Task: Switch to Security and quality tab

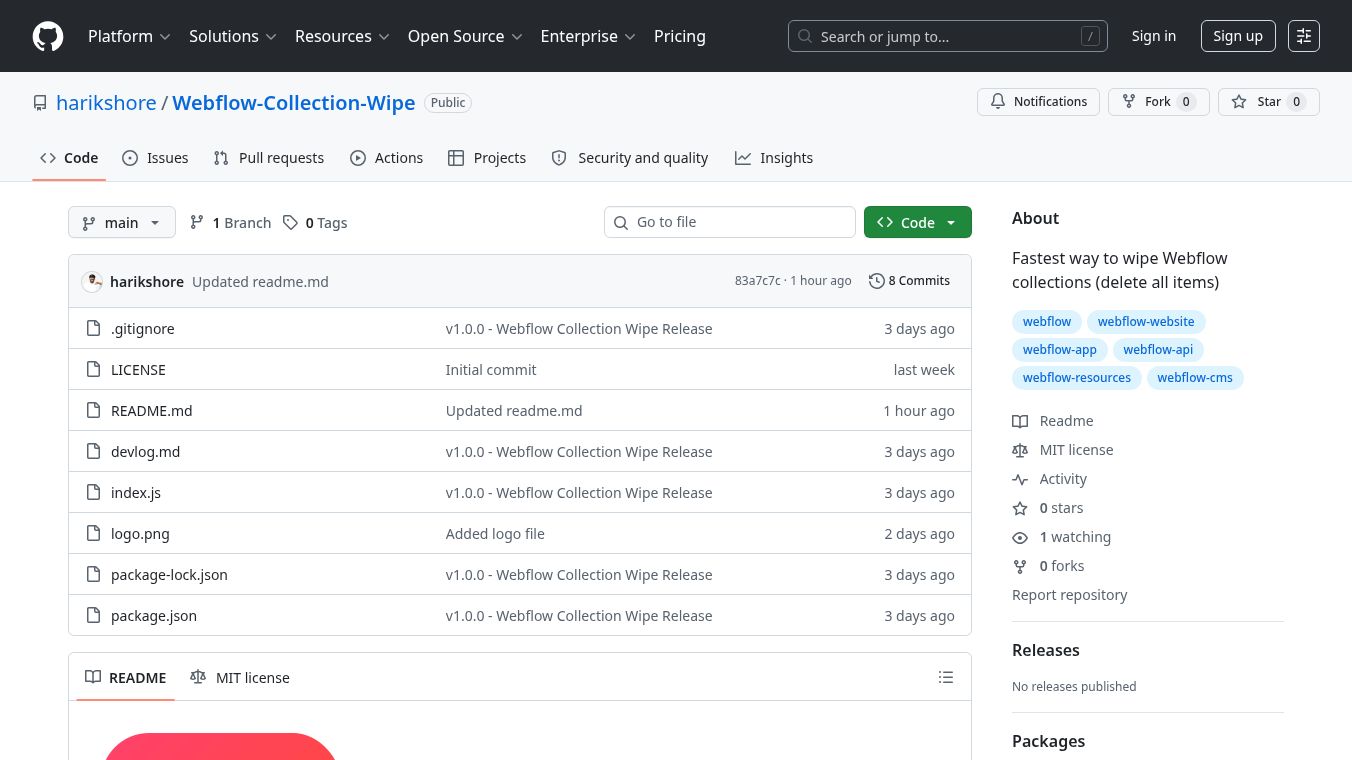Action: (x=630, y=158)
